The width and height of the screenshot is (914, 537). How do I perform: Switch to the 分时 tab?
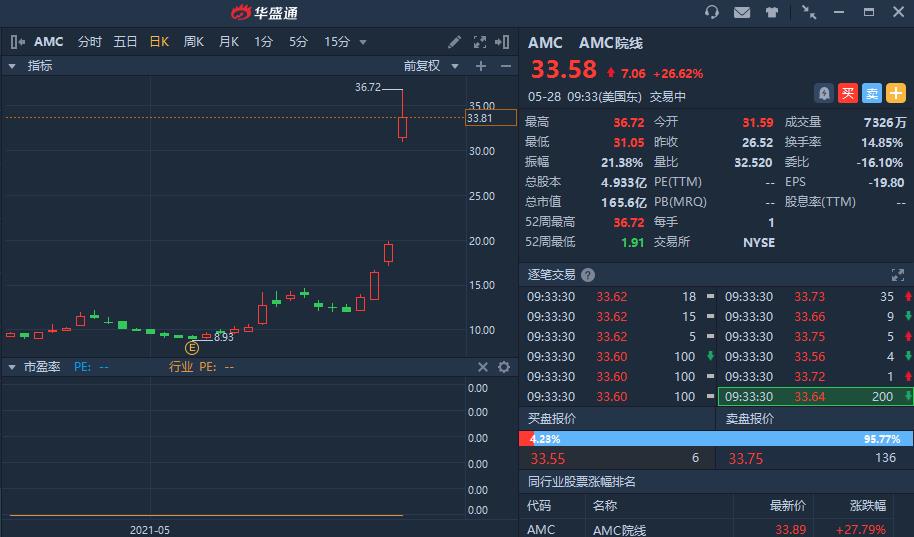tap(90, 42)
